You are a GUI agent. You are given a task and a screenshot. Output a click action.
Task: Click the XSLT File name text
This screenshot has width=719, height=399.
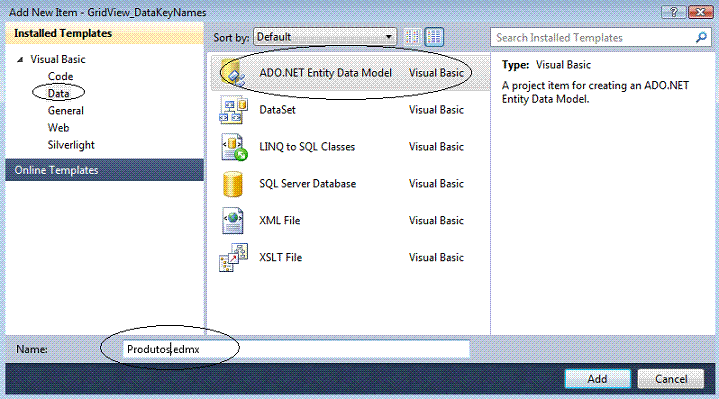coord(281,257)
